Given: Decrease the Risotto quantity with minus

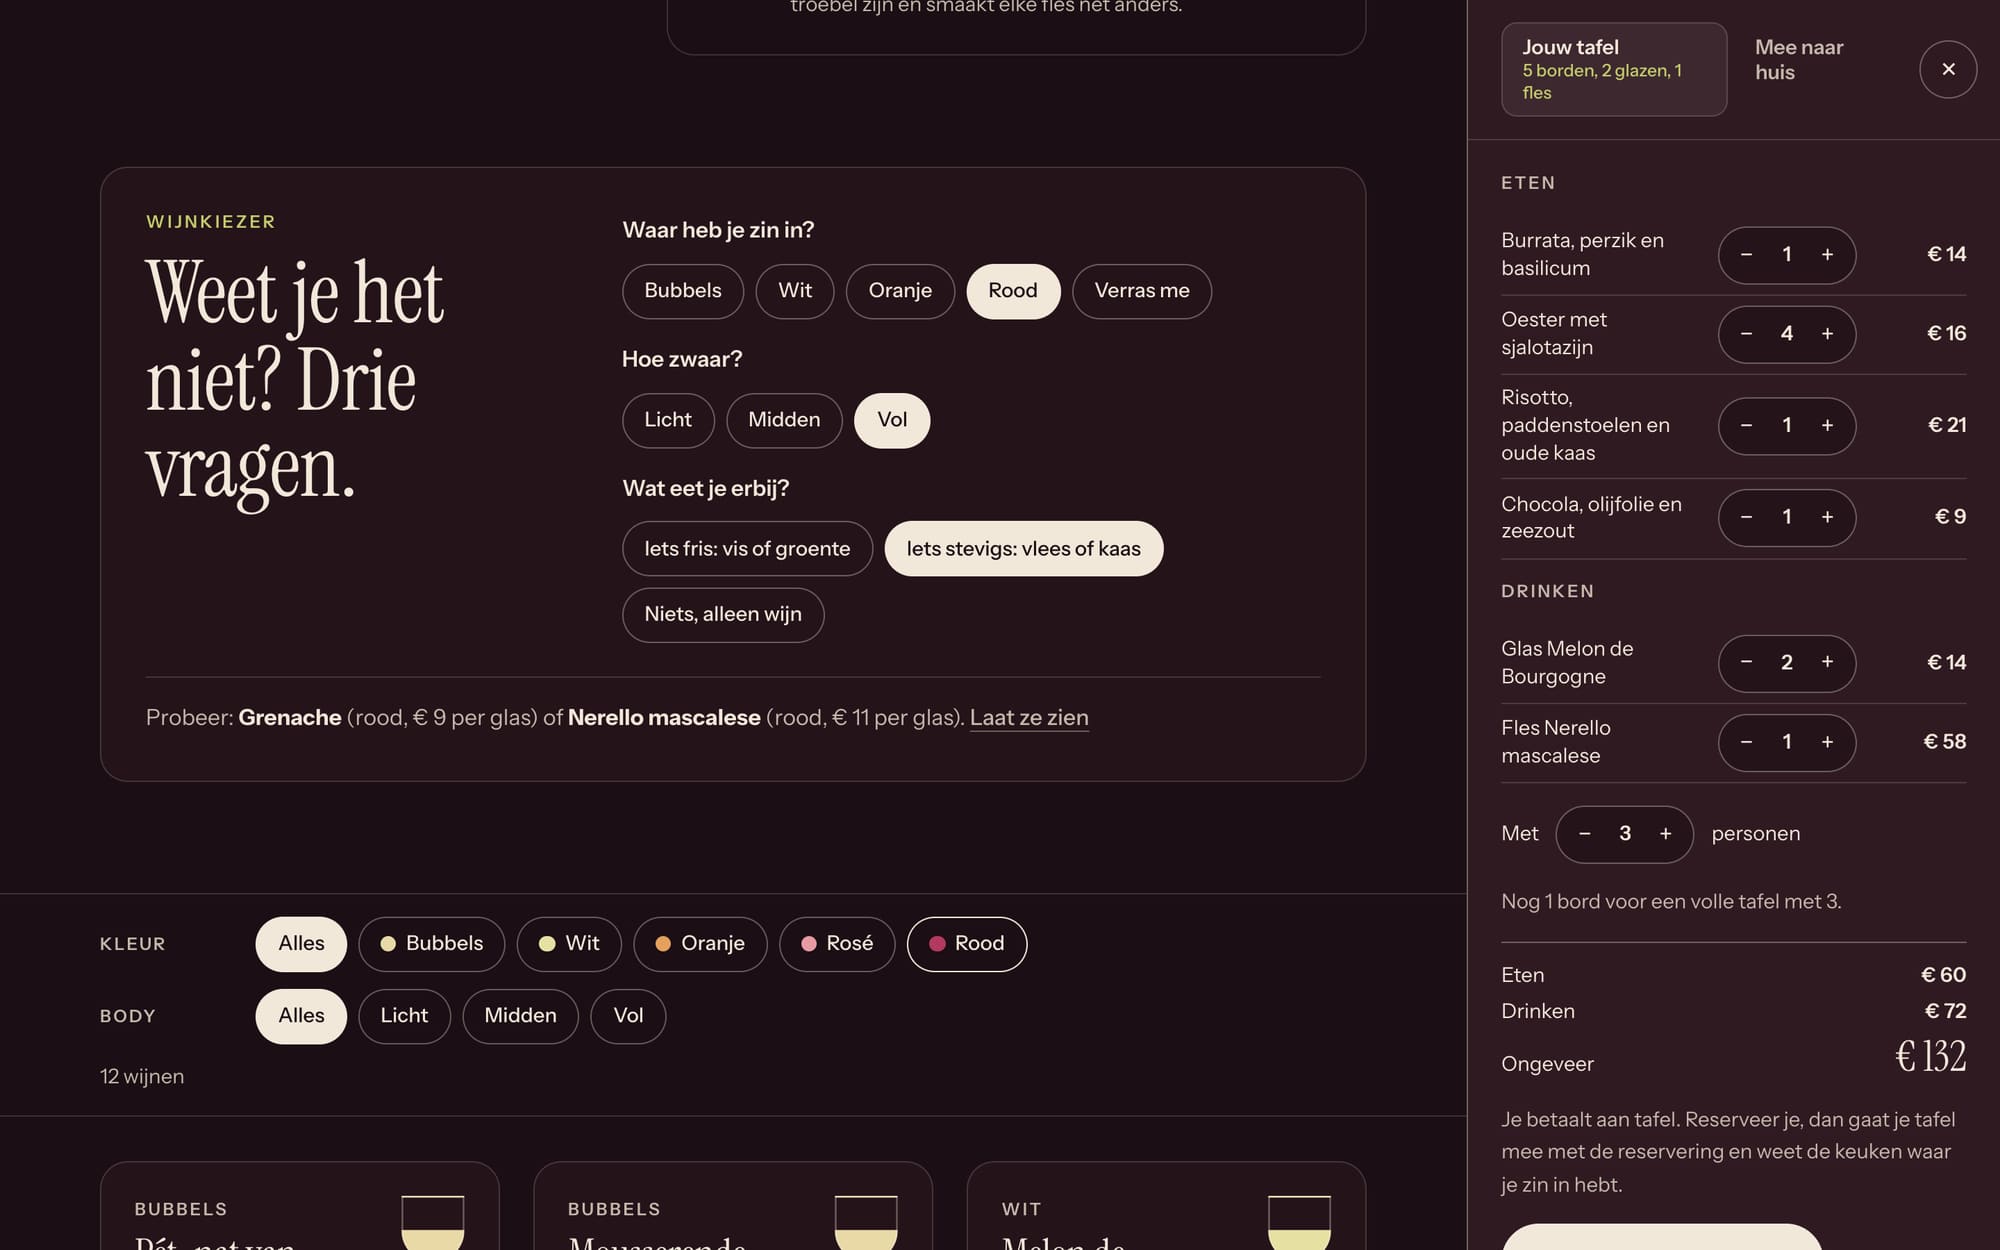Looking at the screenshot, I should click(1746, 426).
